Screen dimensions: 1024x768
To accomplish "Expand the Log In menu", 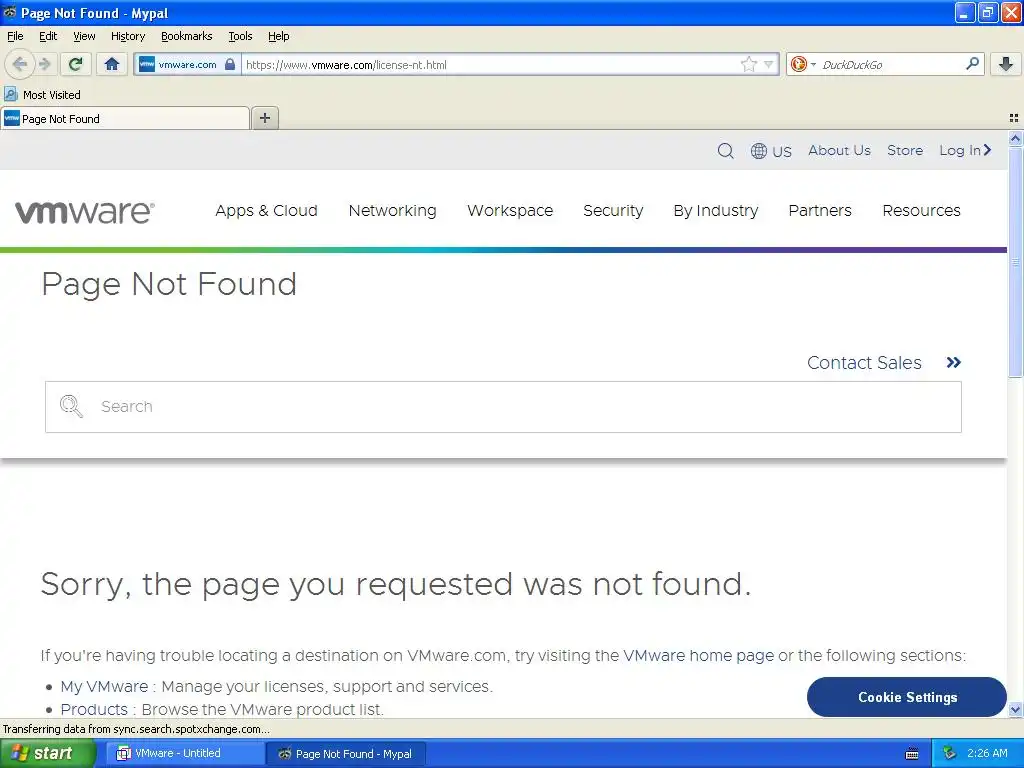I will [965, 150].
